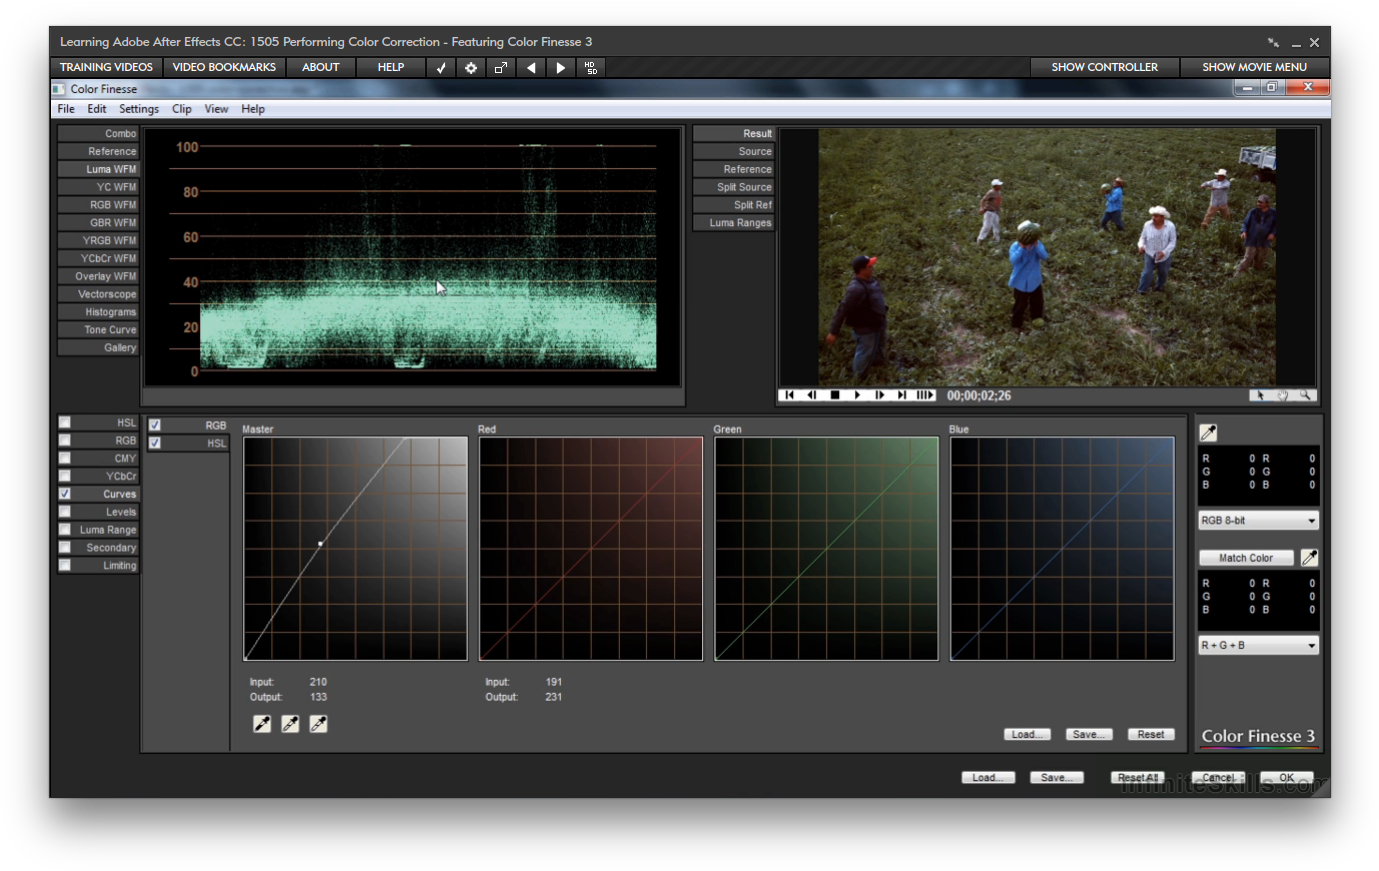Image resolution: width=1379 pixels, height=871 pixels.
Task: Select the hand pan tool below the preview
Action: pyautogui.click(x=1282, y=394)
